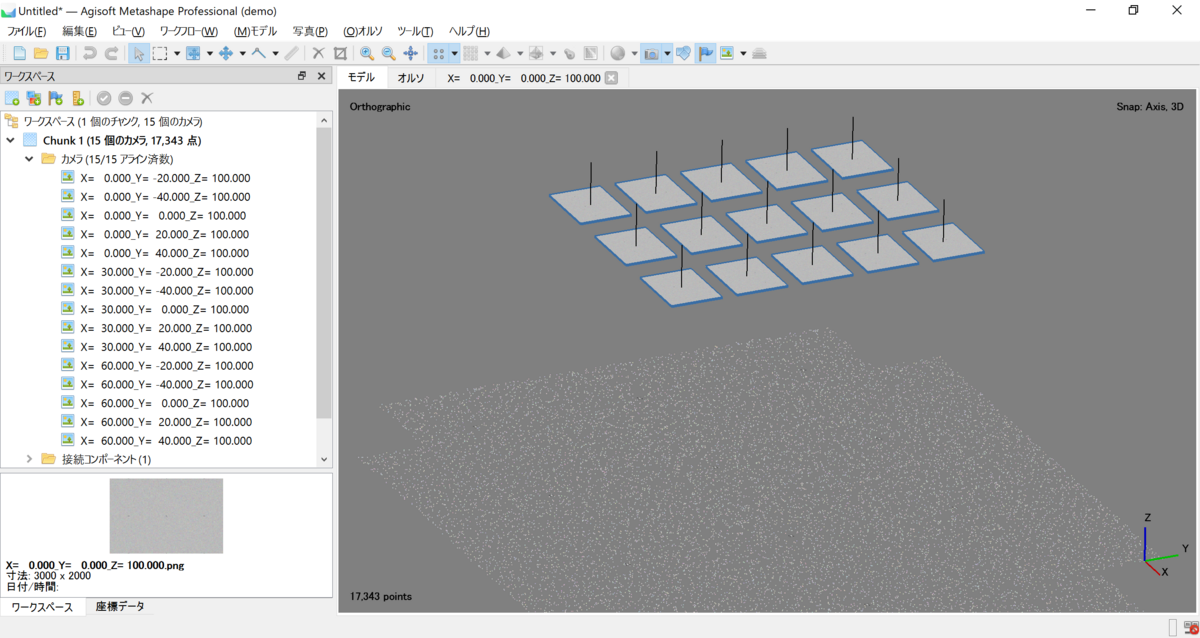Open the ツール(T) menu

pos(415,31)
